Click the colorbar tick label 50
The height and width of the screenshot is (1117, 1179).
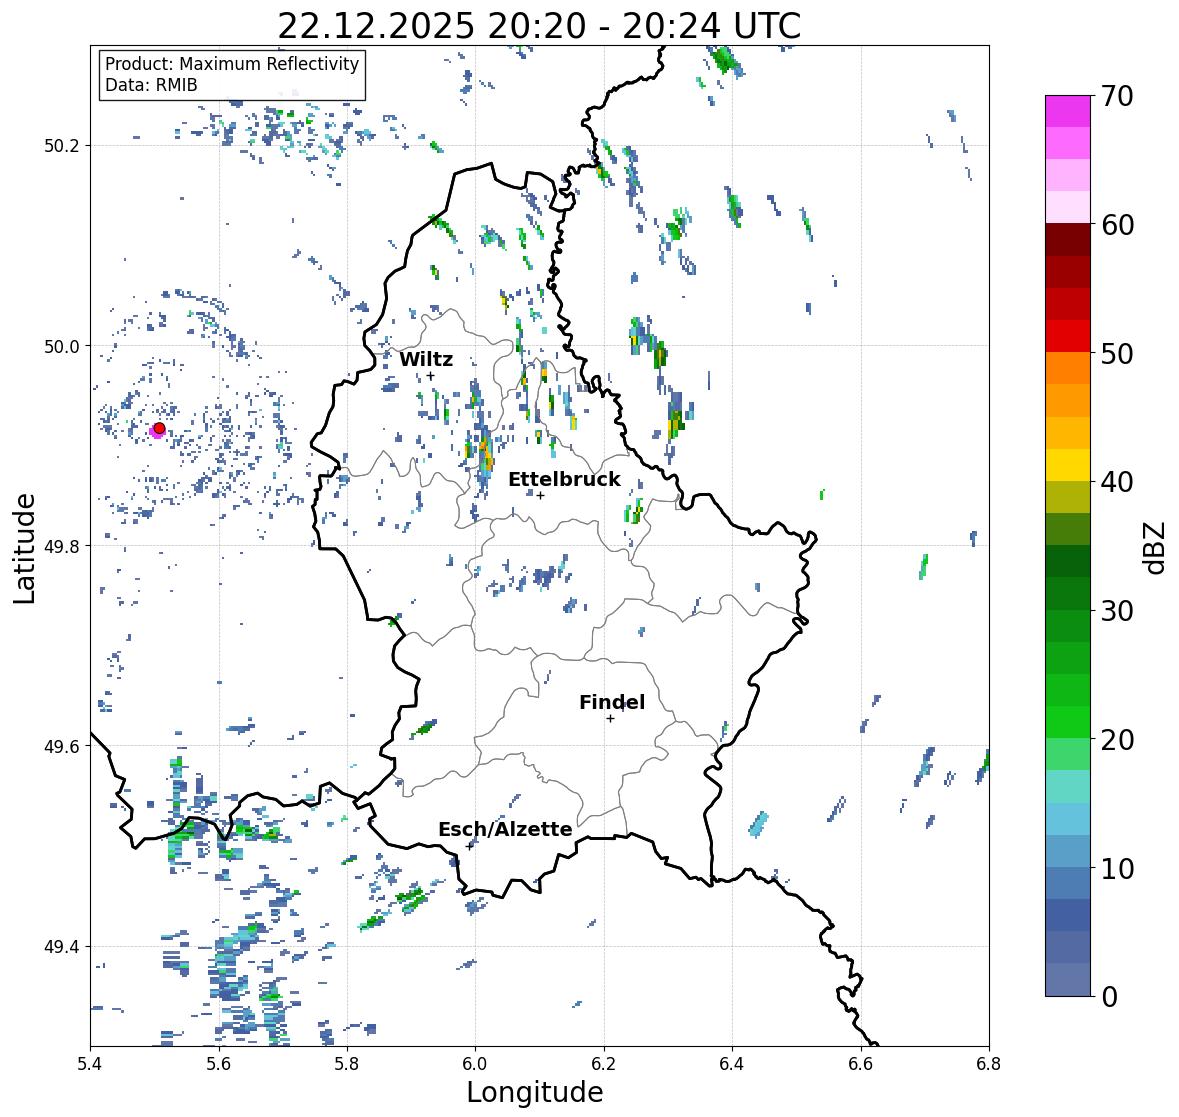click(x=1117, y=353)
